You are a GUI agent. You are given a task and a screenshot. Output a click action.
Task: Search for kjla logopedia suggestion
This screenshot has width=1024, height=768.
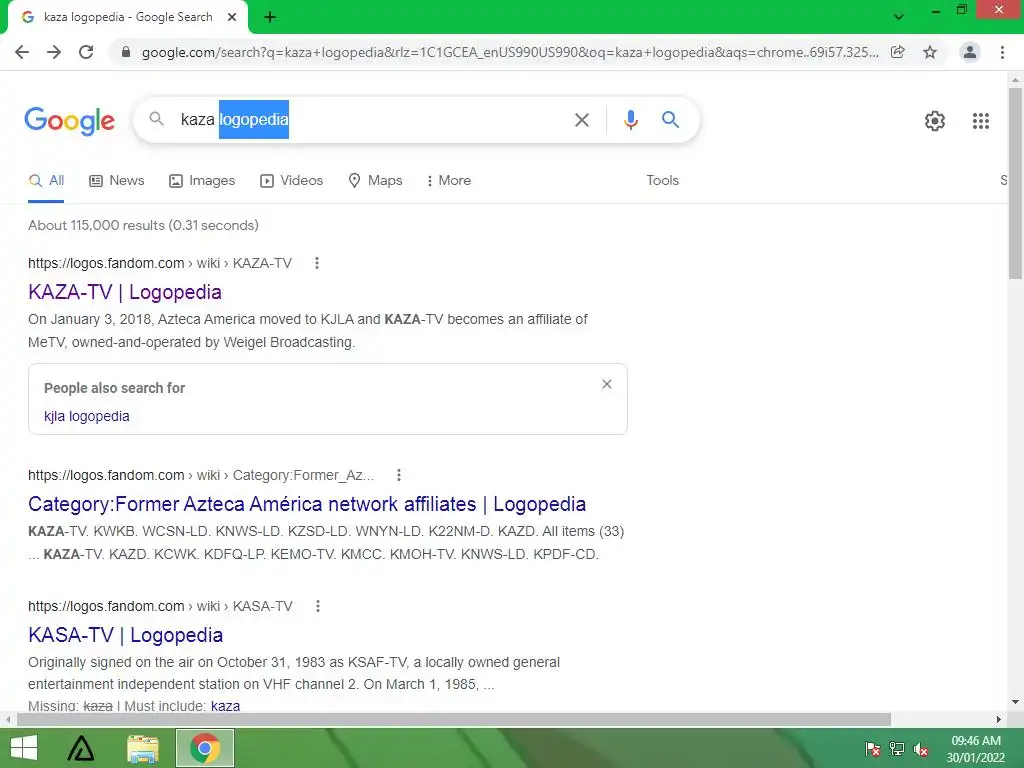point(87,416)
